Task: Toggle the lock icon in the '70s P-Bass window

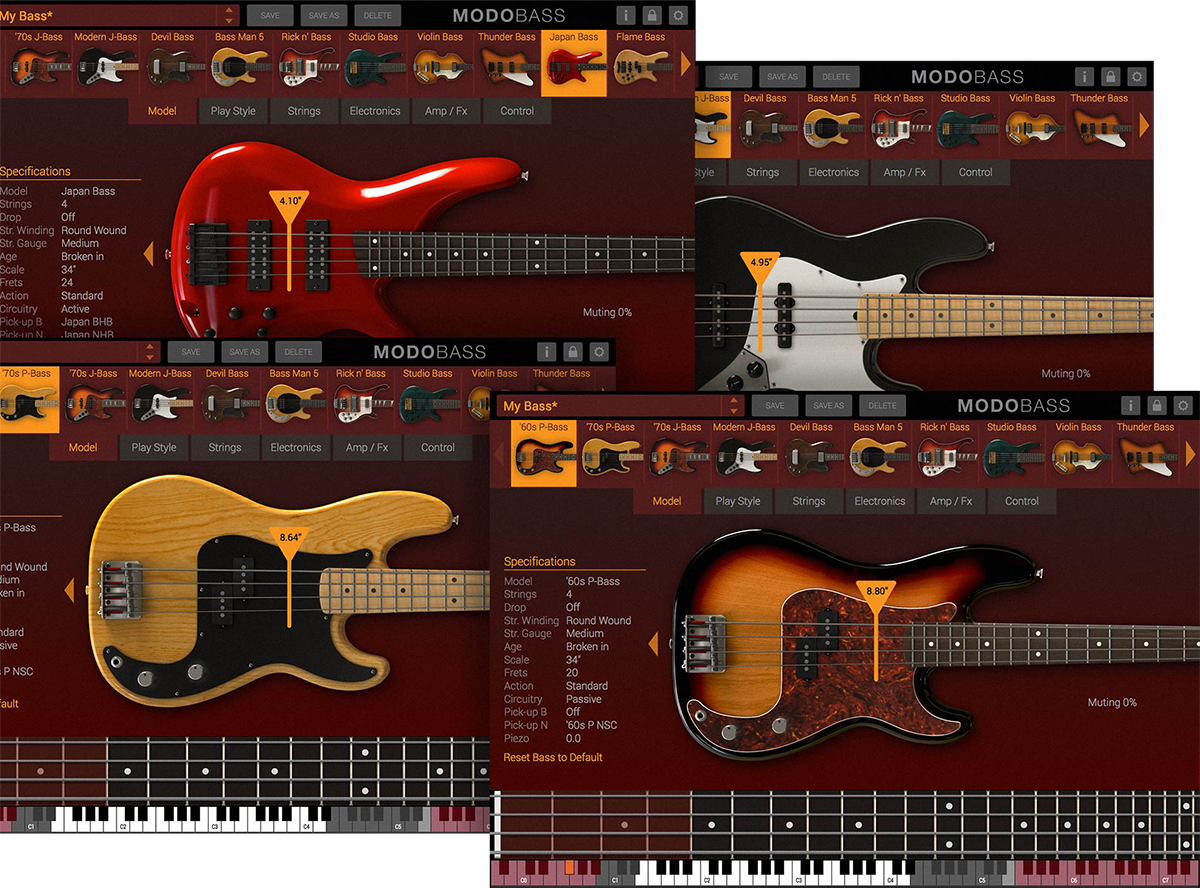Action: [x=572, y=351]
